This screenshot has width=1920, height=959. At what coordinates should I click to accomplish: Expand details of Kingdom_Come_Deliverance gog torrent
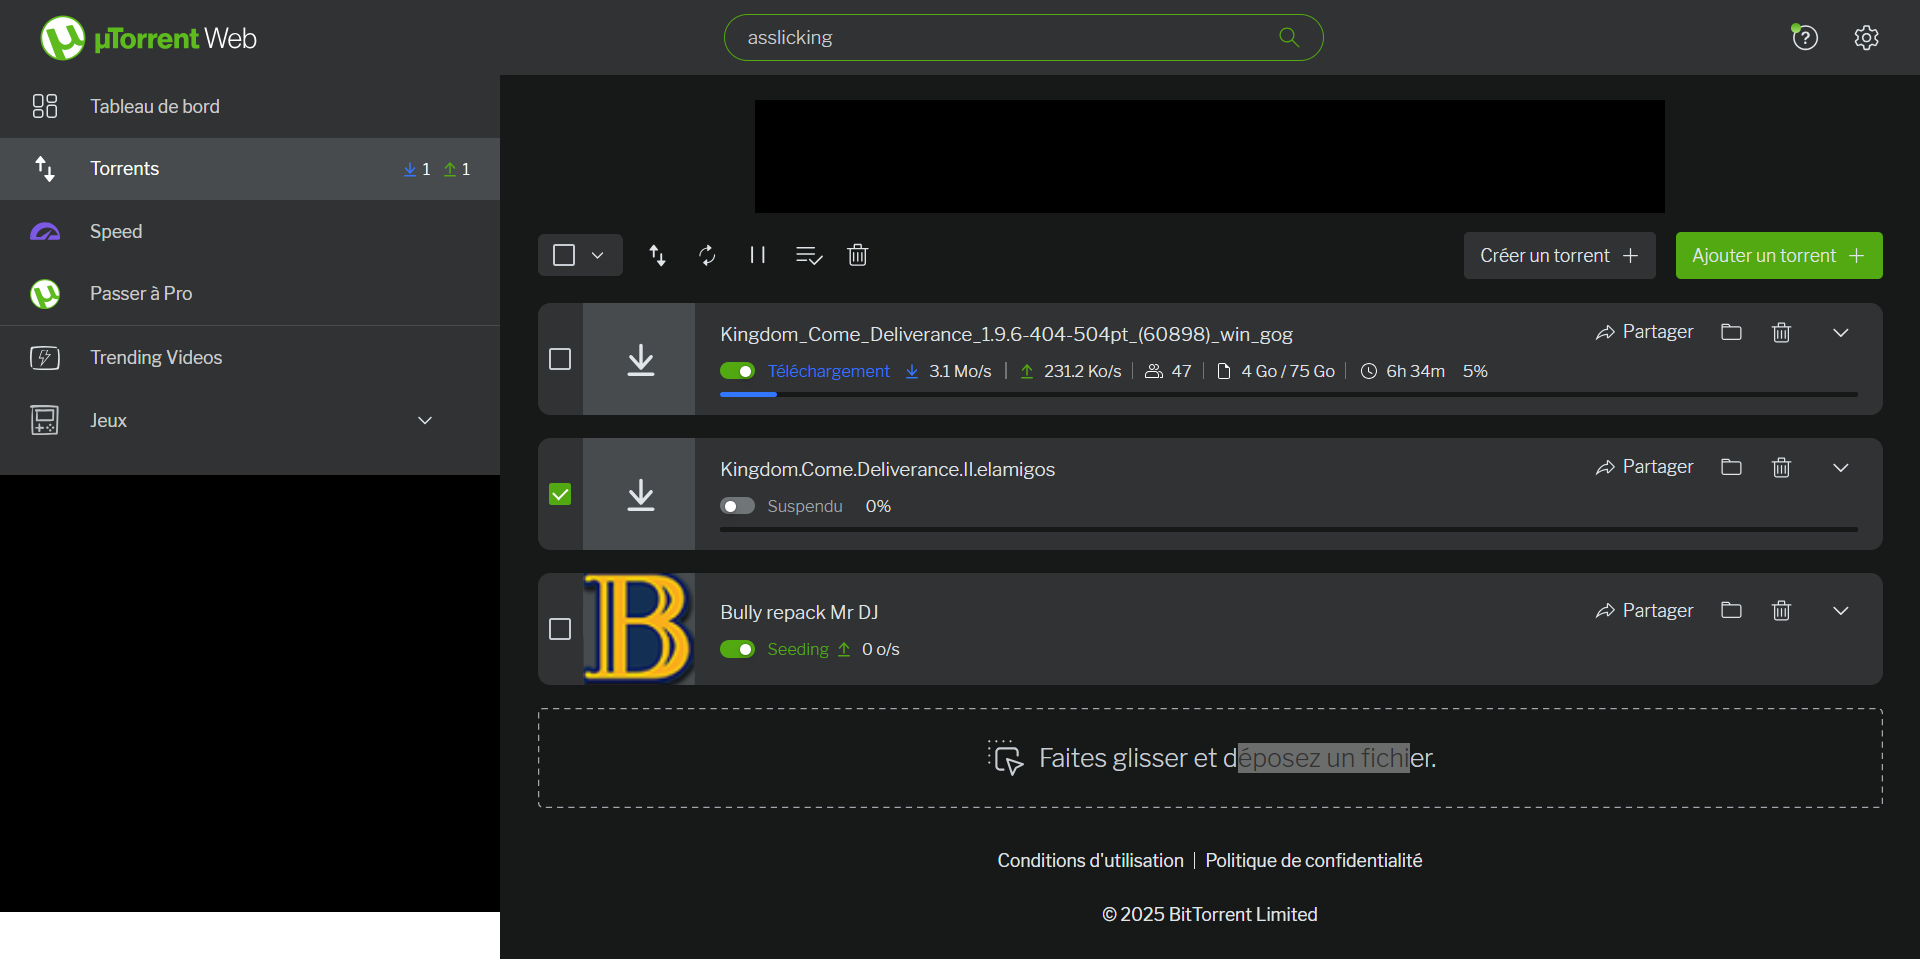click(x=1840, y=332)
